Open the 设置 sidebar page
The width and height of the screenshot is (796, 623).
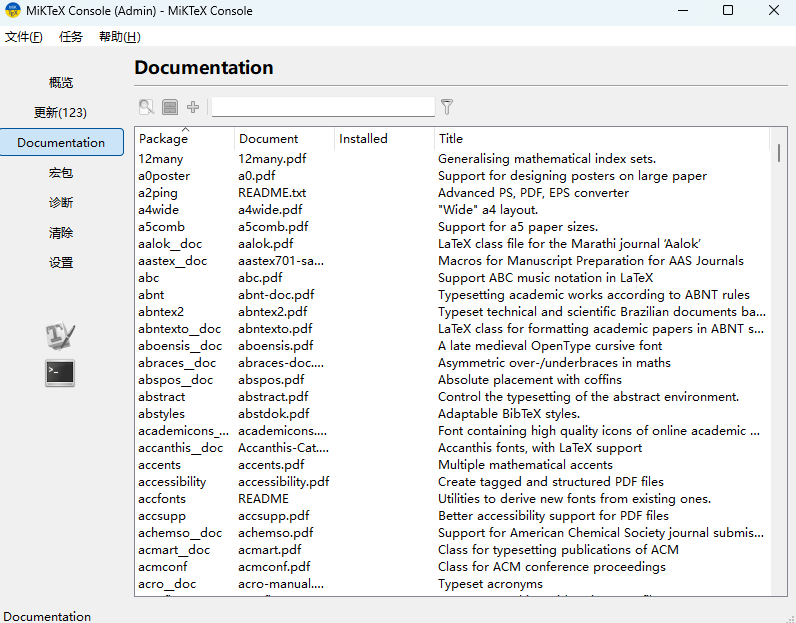pos(61,263)
